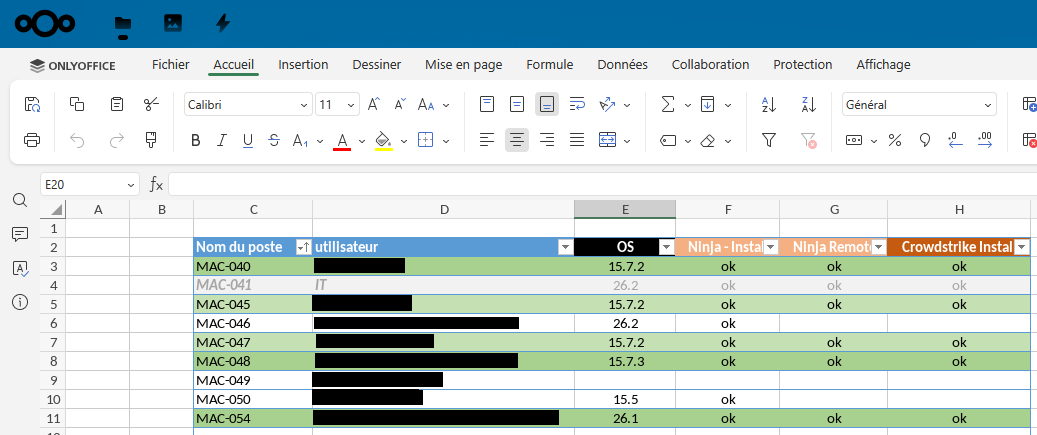The image size is (1037, 435).
Task: Switch to the Insertion tab
Action: coord(303,64)
